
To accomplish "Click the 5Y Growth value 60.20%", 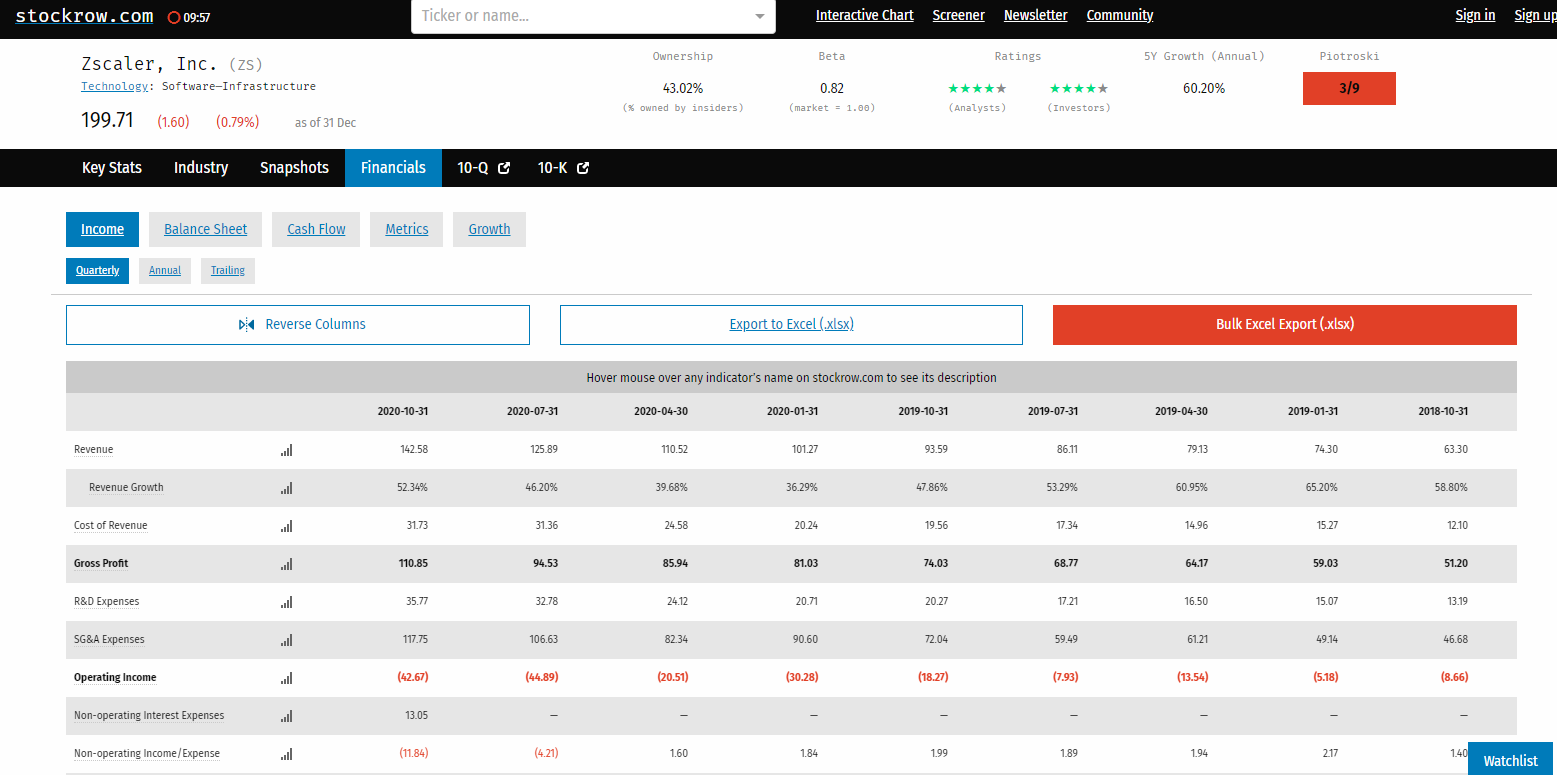I will click(x=1204, y=88).
